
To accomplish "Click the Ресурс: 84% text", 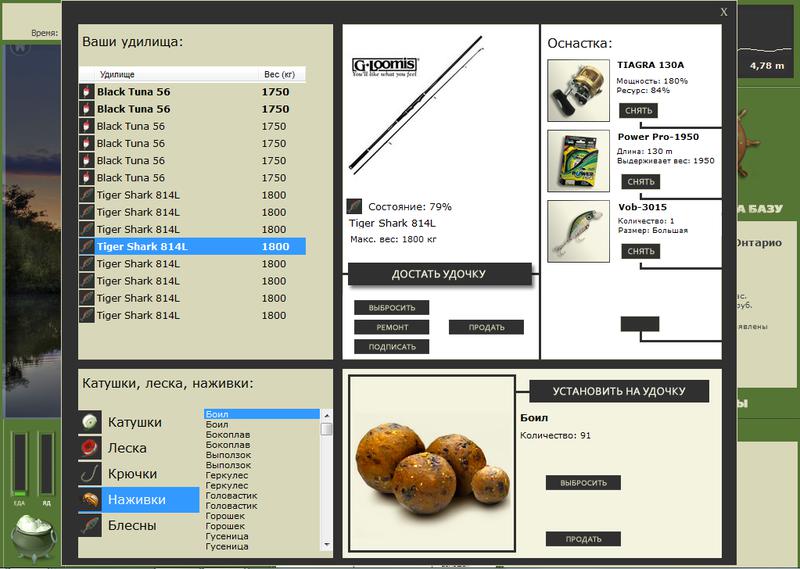I will coord(643,90).
